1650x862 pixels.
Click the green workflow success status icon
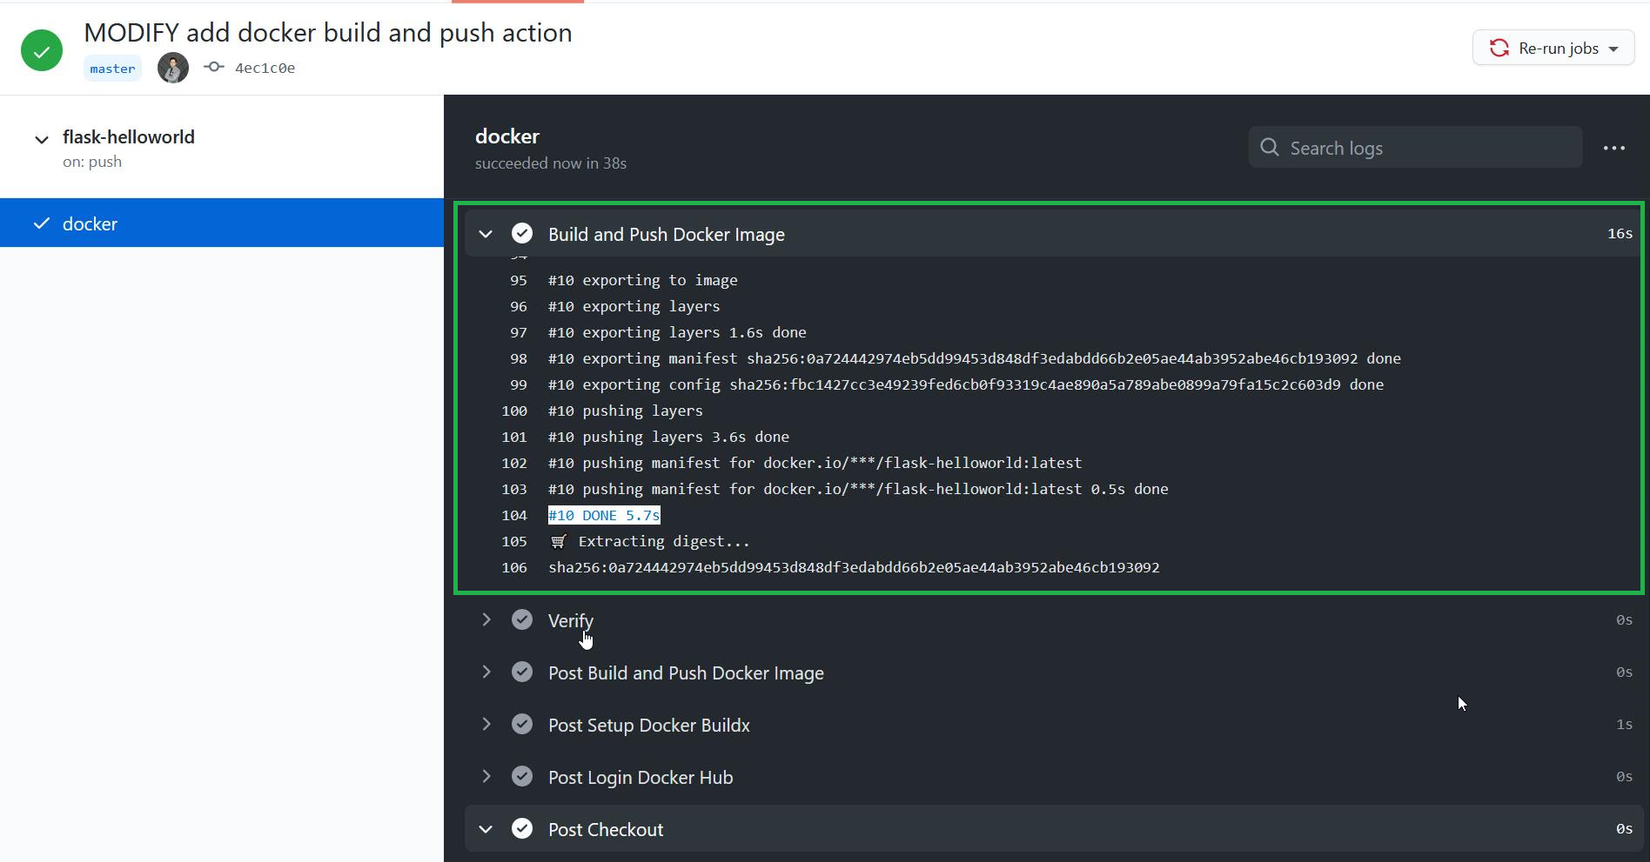click(42, 50)
